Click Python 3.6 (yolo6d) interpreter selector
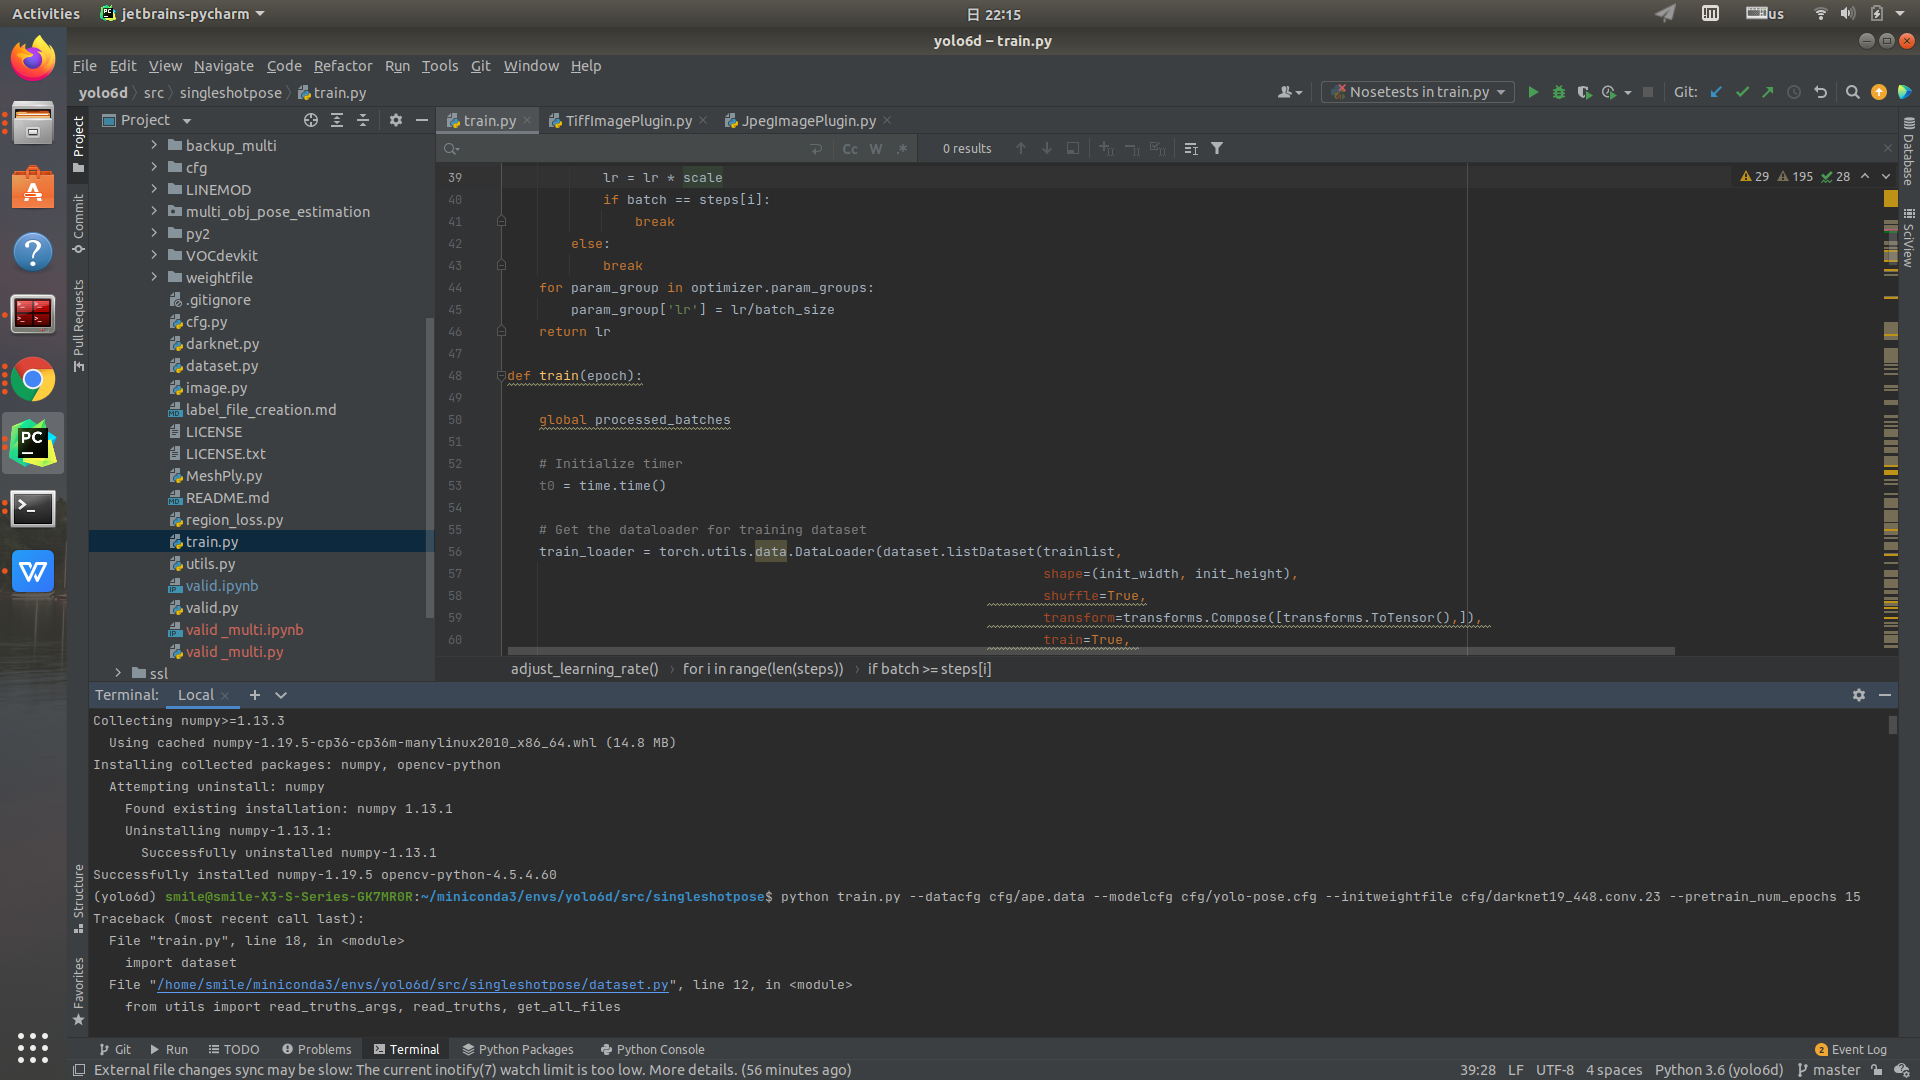This screenshot has width=1920, height=1080. [1719, 1070]
